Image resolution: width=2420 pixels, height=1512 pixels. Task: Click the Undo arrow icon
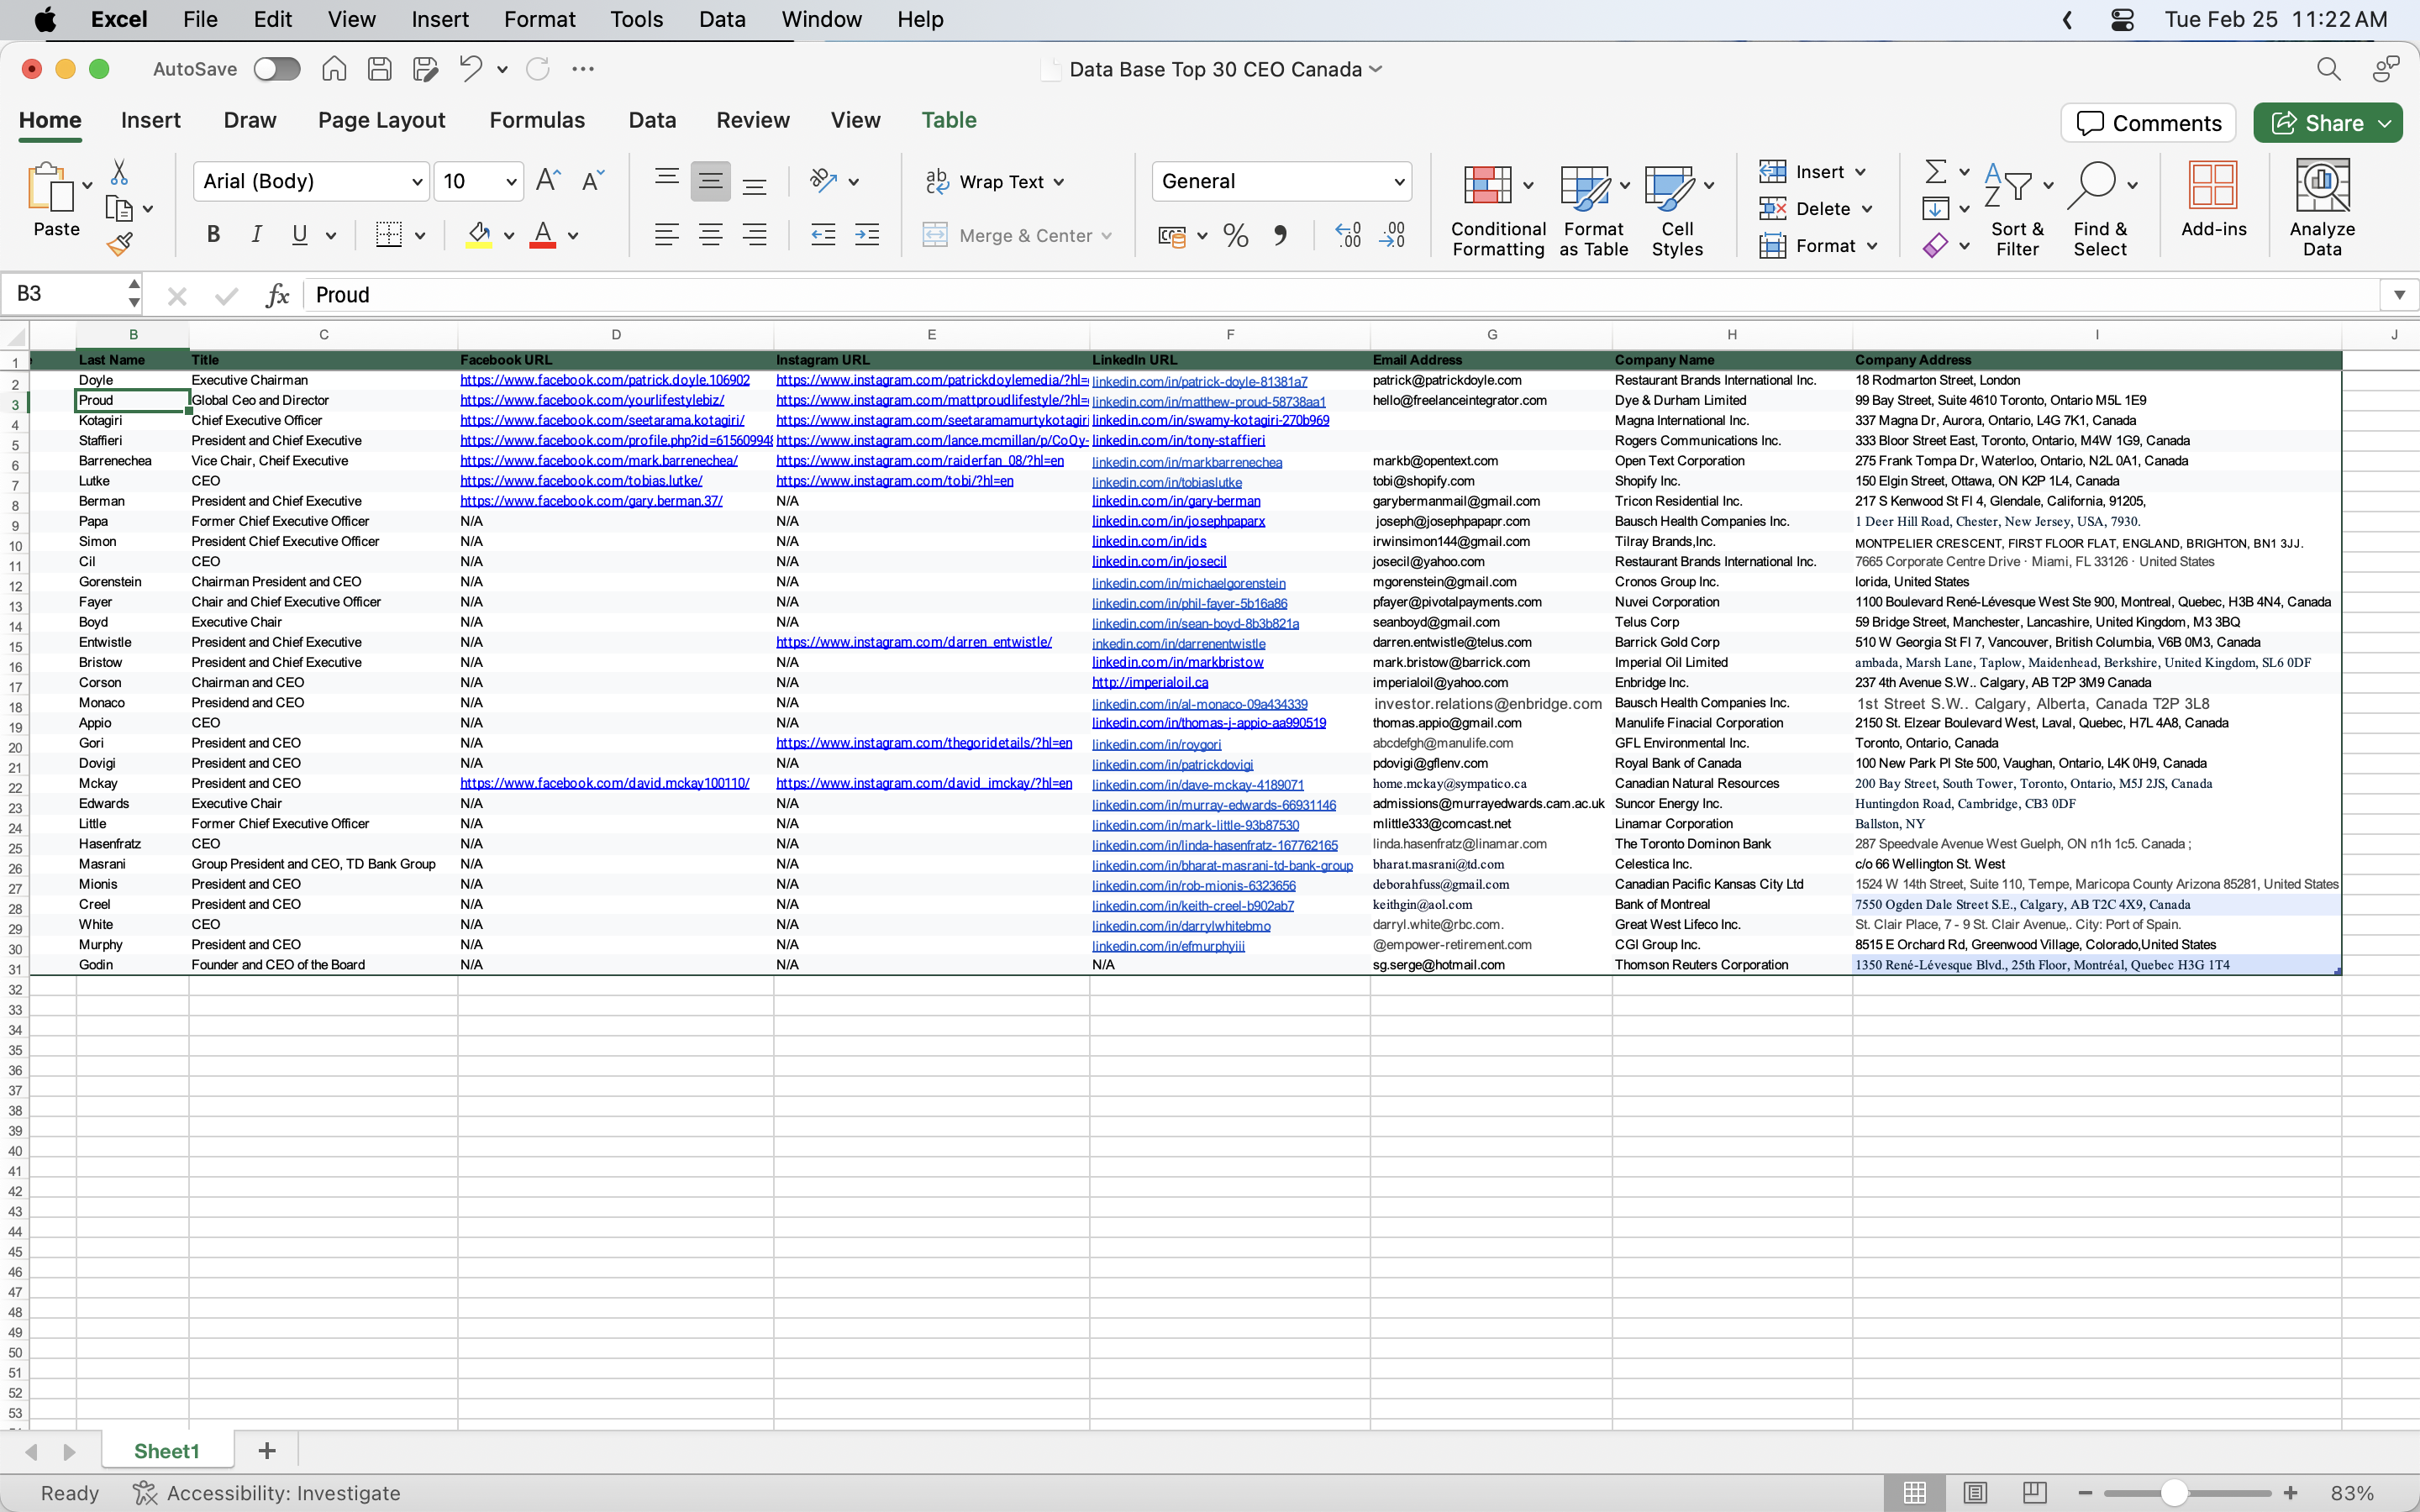coord(470,69)
